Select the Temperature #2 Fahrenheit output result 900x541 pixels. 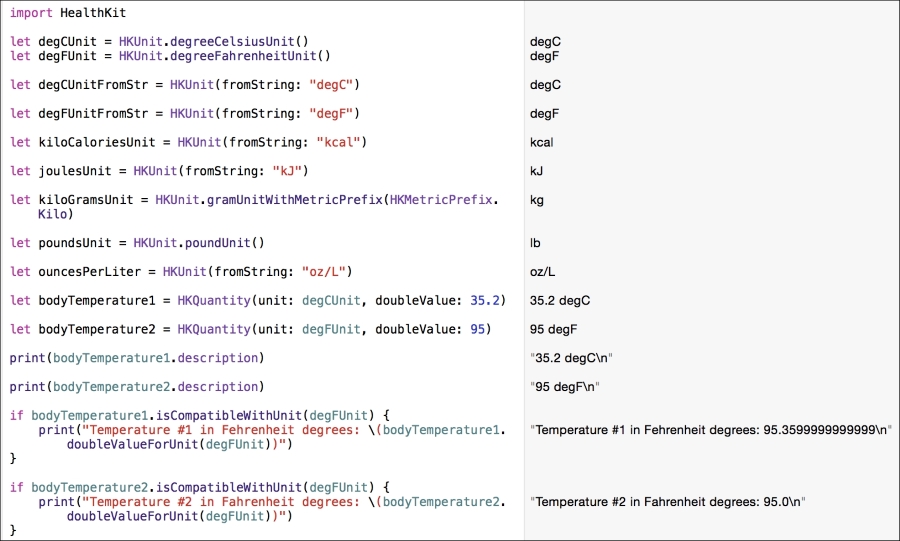[x=668, y=502]
